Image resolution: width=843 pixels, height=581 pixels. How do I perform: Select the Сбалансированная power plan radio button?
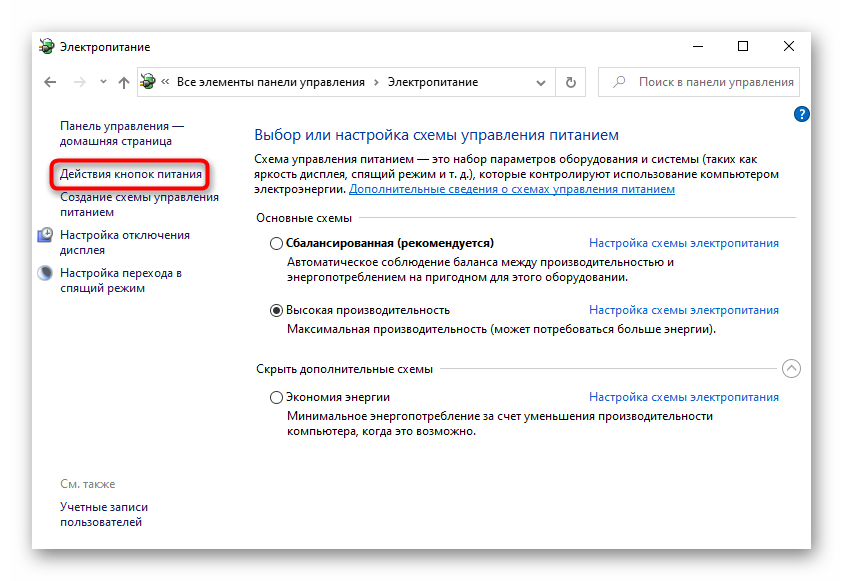click(277, 243)
